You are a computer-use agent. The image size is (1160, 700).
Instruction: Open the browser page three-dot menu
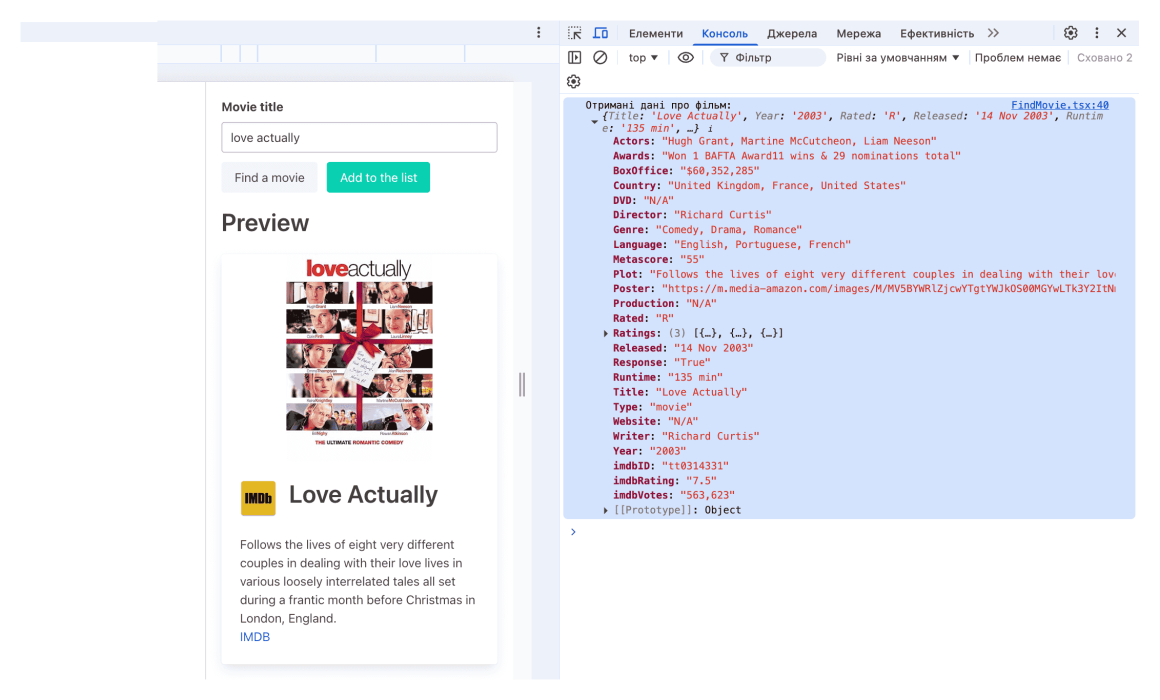pos(539,33)
